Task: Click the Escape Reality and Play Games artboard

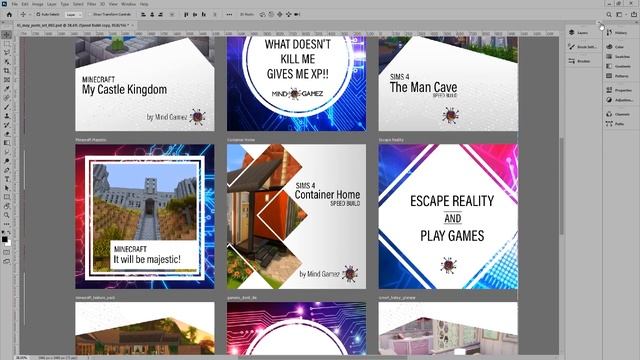Action: tap(448, 216)
